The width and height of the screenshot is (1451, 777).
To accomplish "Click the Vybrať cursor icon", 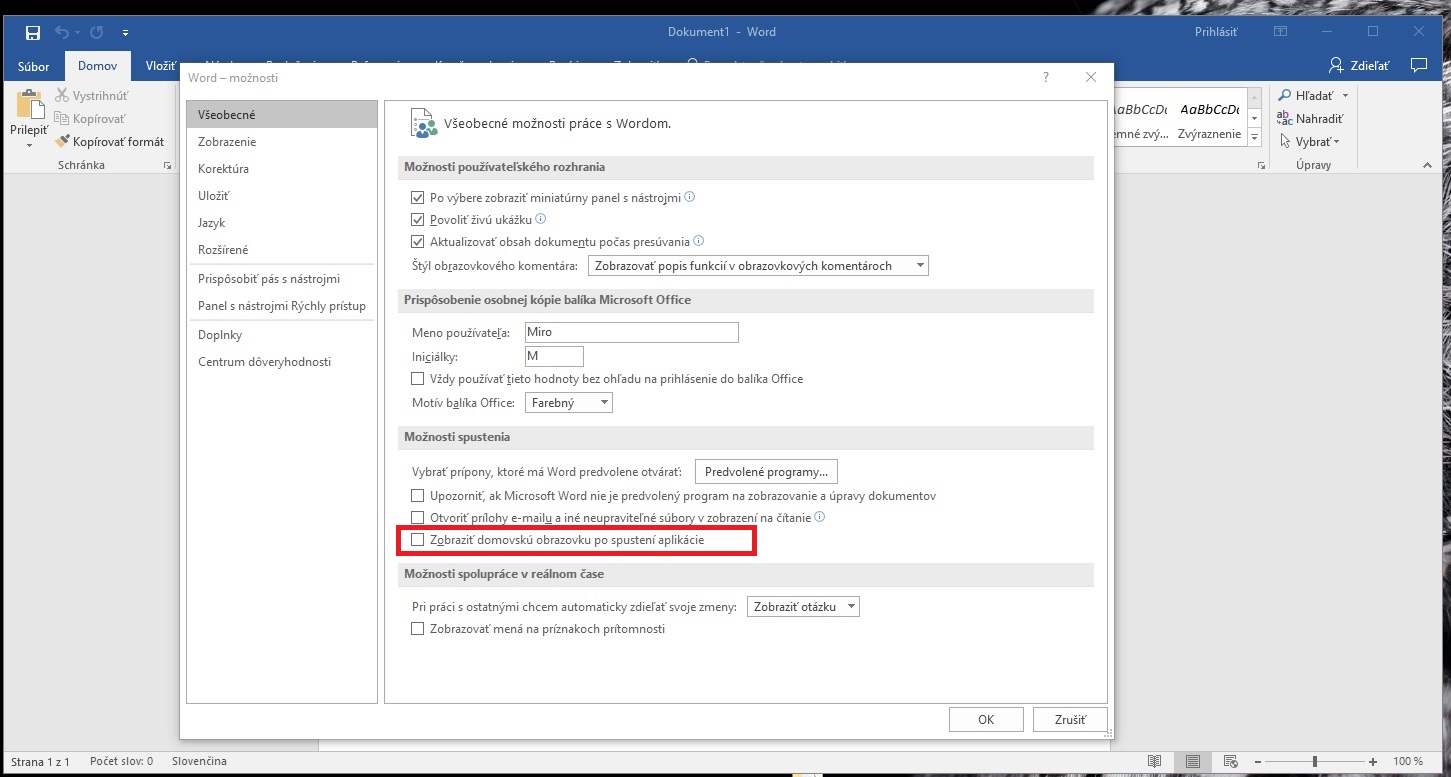I will coord(1285,142).
